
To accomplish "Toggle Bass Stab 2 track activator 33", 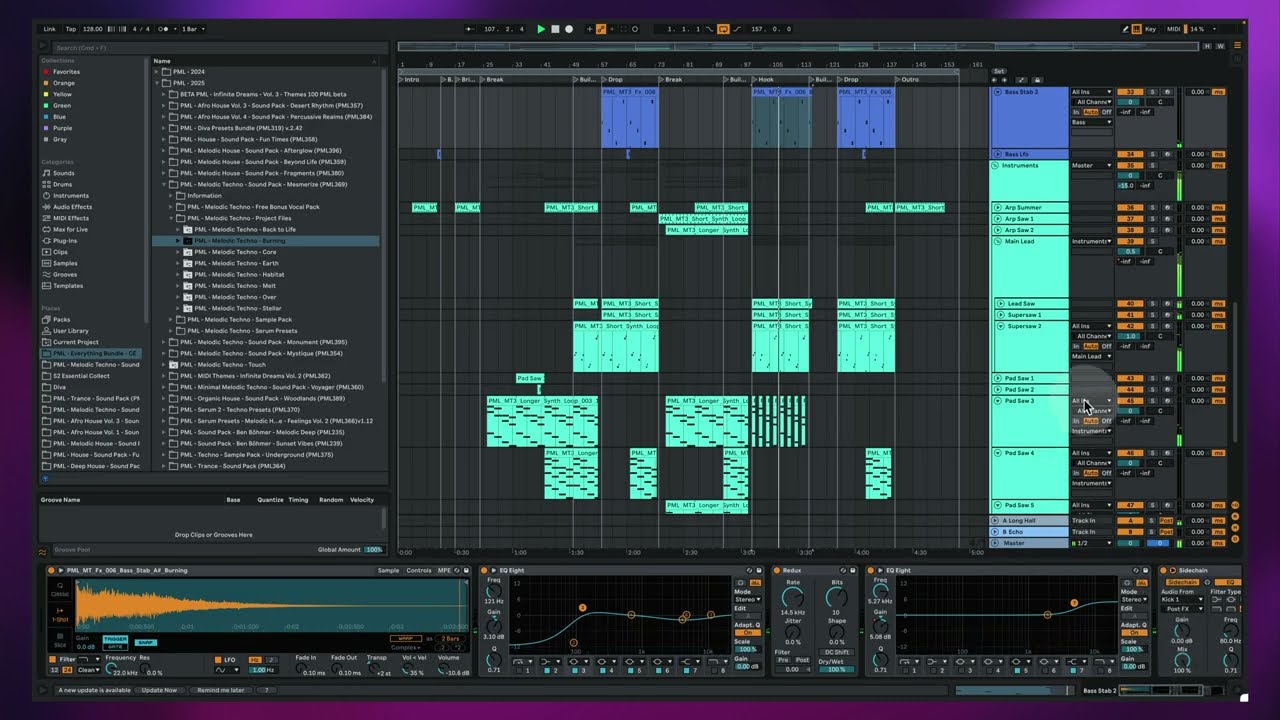I will (1130, 92).
